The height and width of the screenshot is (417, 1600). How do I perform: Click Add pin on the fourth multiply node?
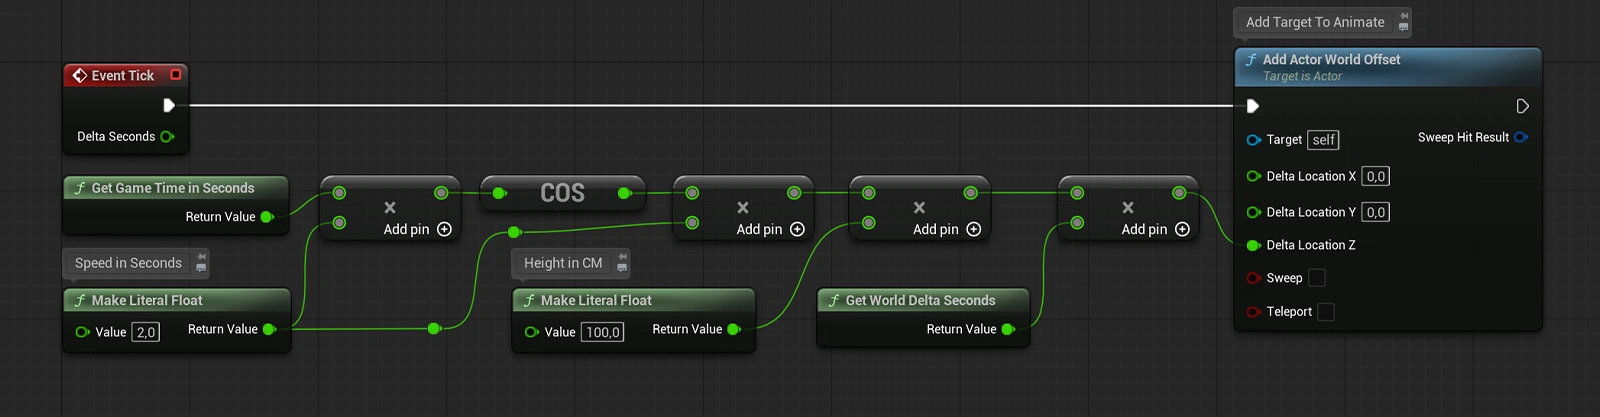coord(1155,229)
